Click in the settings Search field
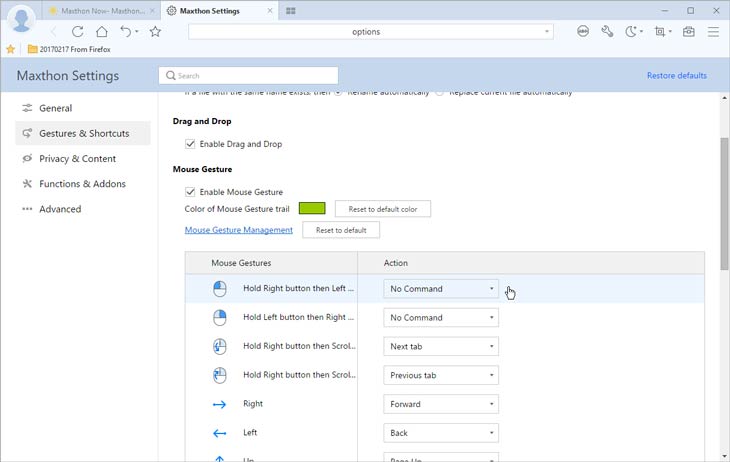 coord(248,75)
